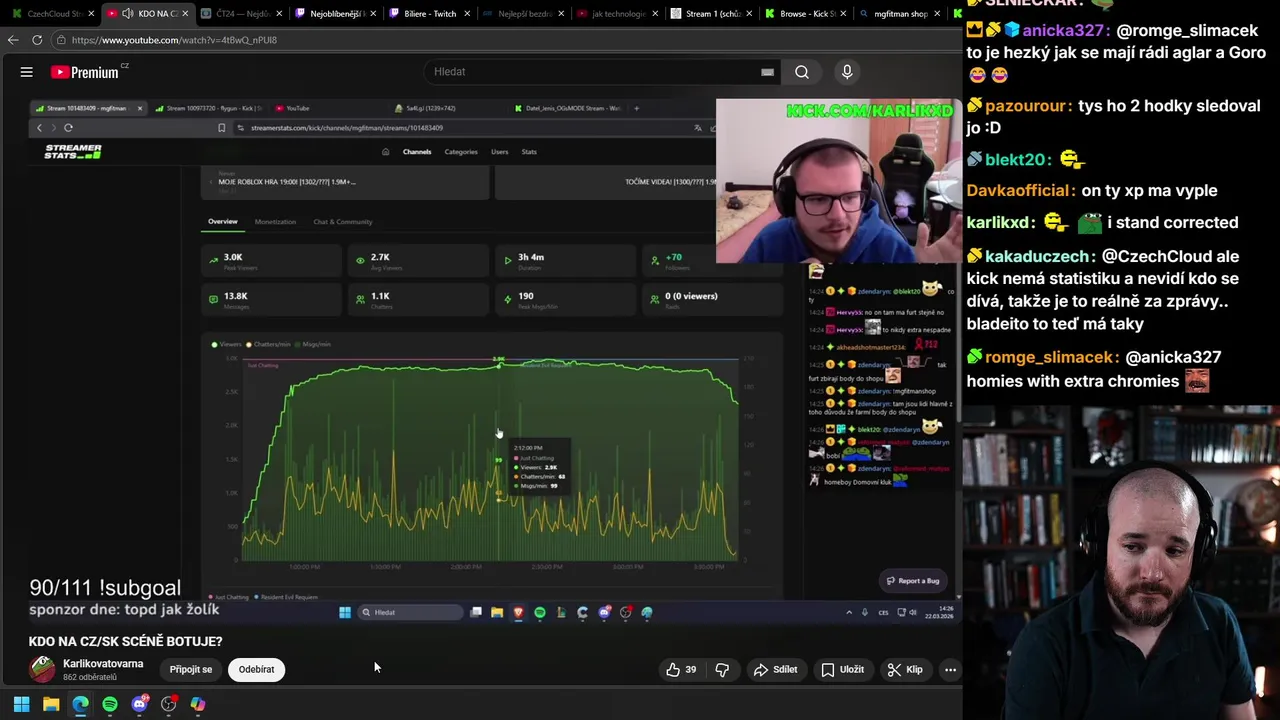Switch to the Biliere - Twitch tab

(x=428, y=14)
